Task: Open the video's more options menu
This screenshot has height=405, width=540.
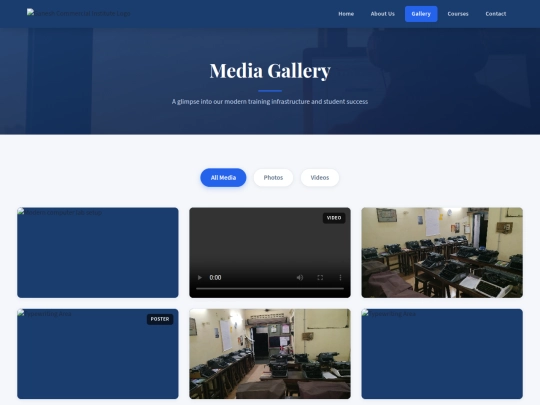Action: pos(340,278)
